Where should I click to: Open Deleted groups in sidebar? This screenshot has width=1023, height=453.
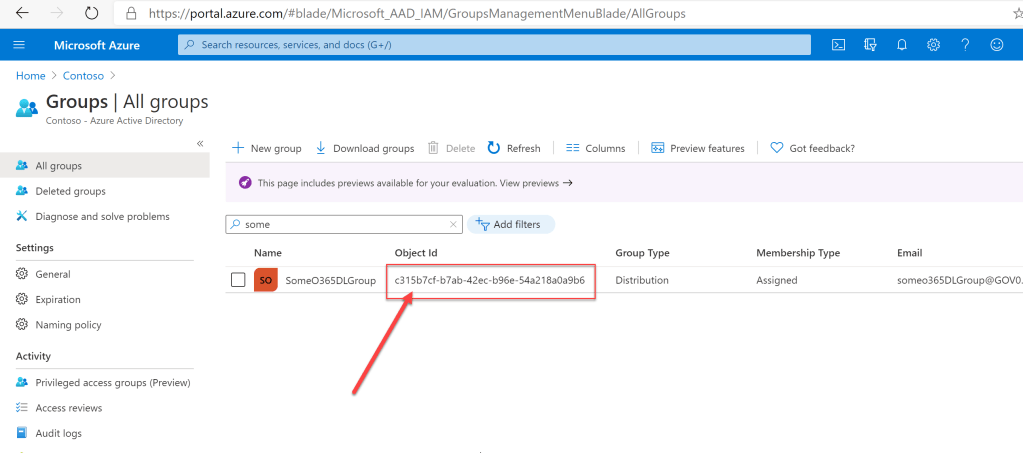[70, 191]
